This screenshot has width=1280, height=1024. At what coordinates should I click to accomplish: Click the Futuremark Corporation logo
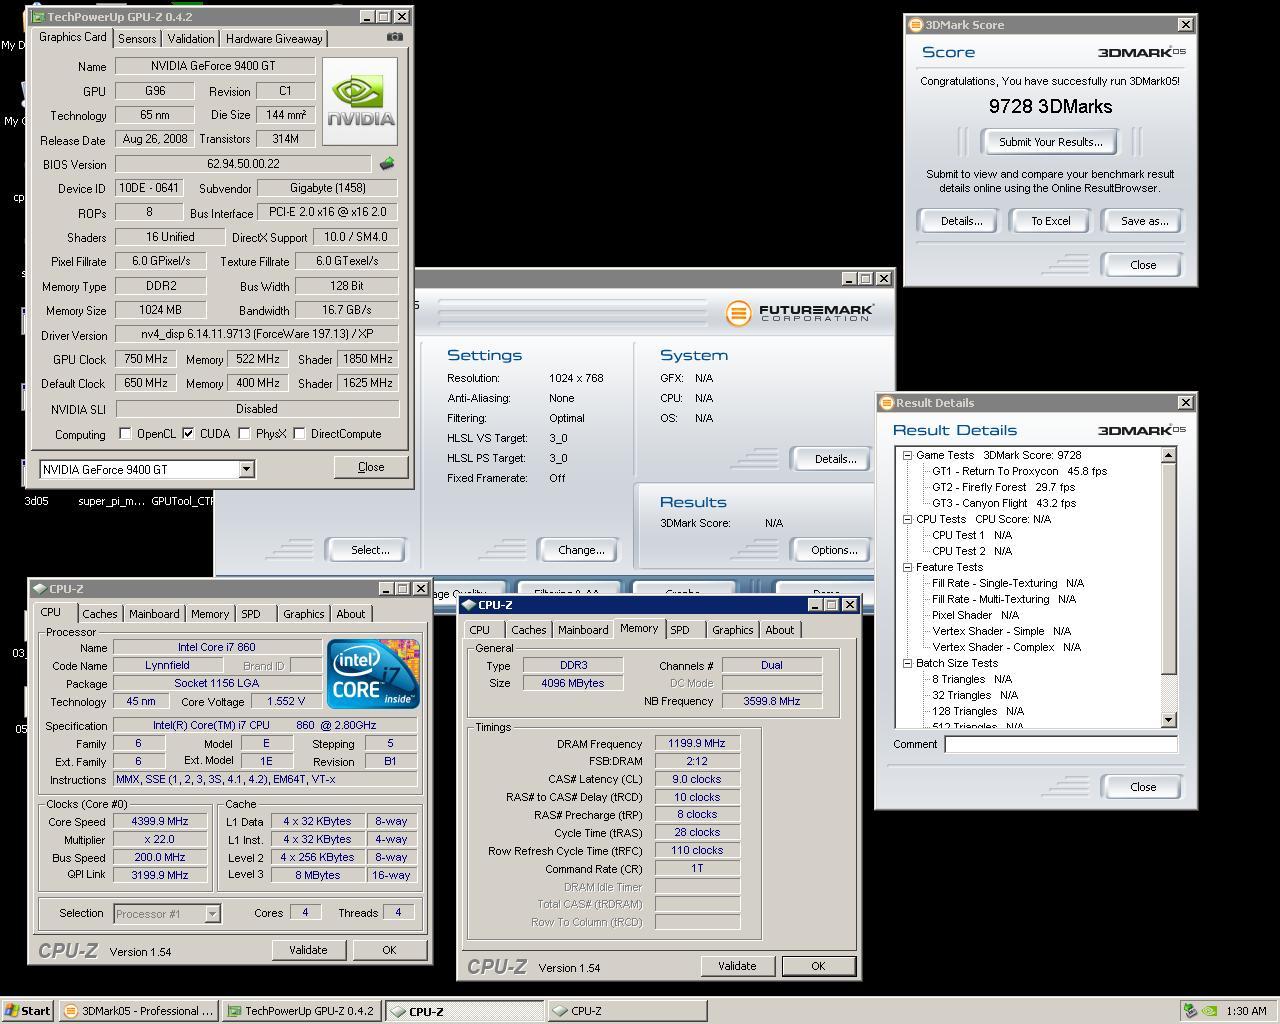coord(800,313)
